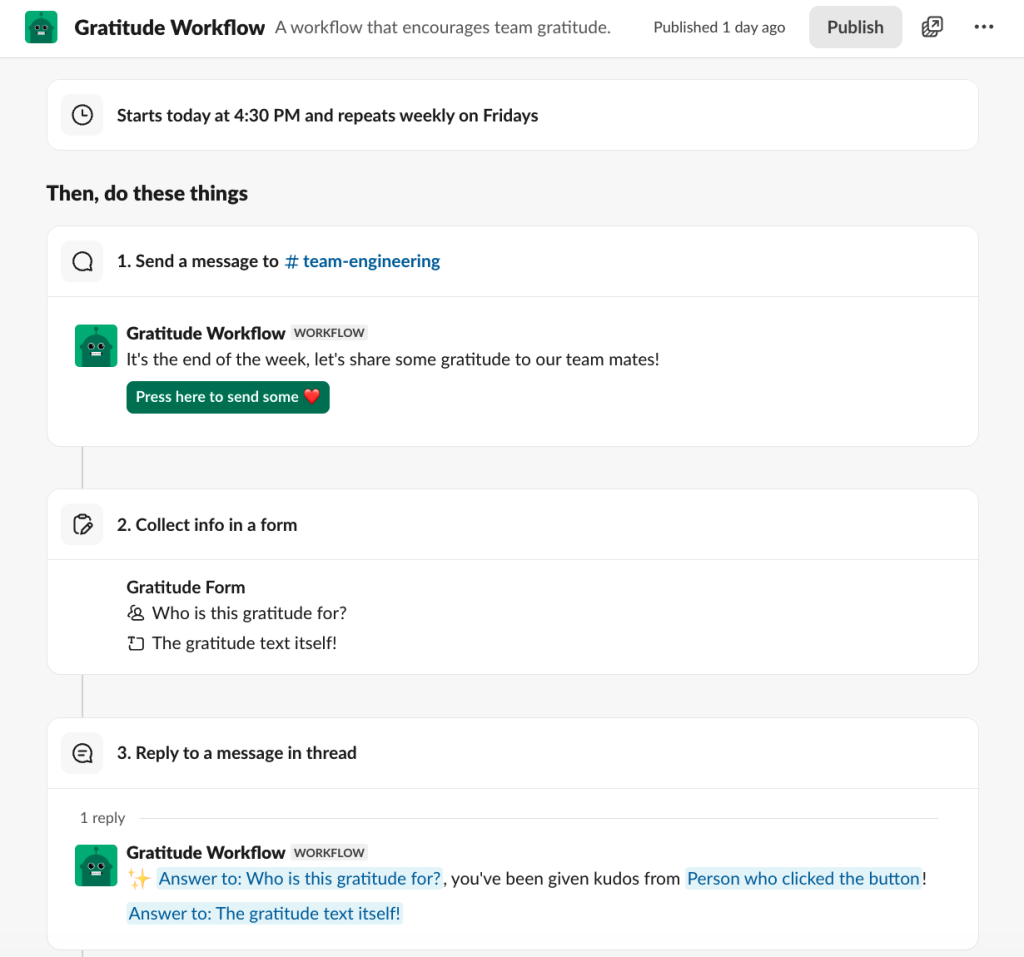Click the robot avatar in thread reply
The image size is (1024, 957).
click(x=96, y=865)
